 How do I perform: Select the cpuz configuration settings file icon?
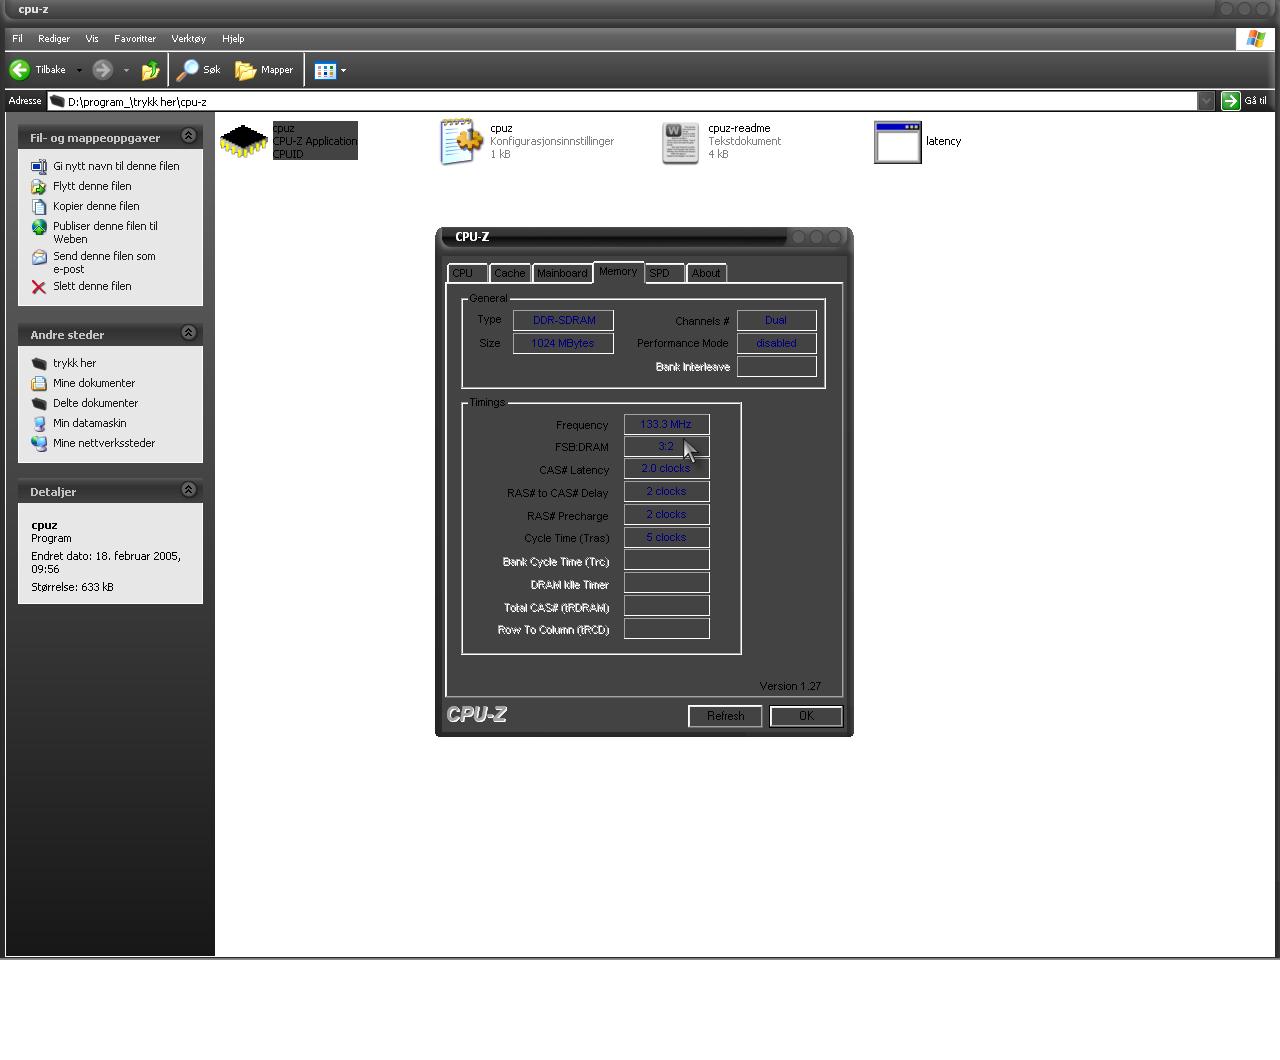(x=461, y=141)
